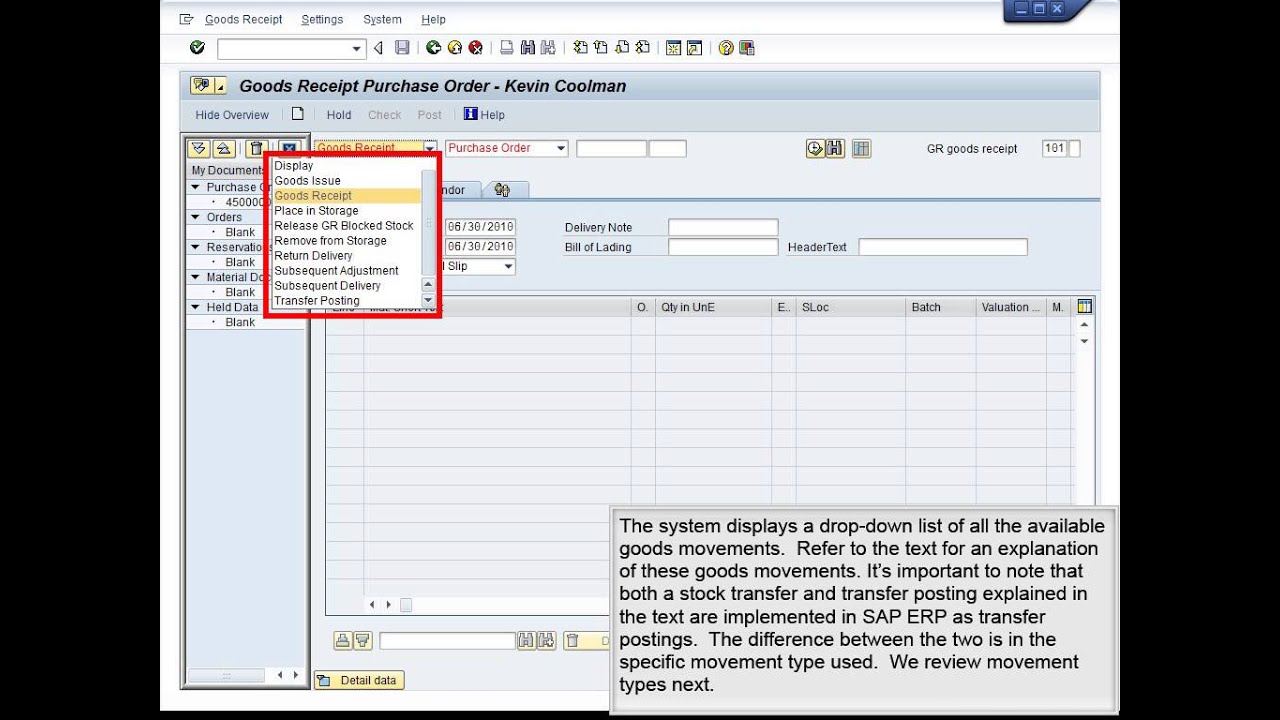Click the overview panel horizontal scroll right arrow
The width and height of the screenshot is (1280, 720).
point(296,675)
